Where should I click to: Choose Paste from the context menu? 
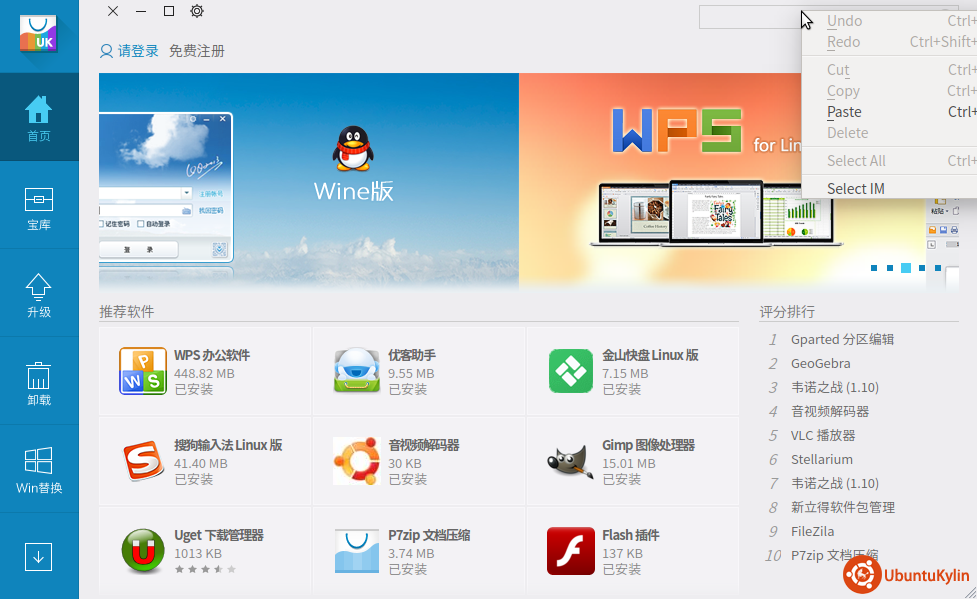844,112
